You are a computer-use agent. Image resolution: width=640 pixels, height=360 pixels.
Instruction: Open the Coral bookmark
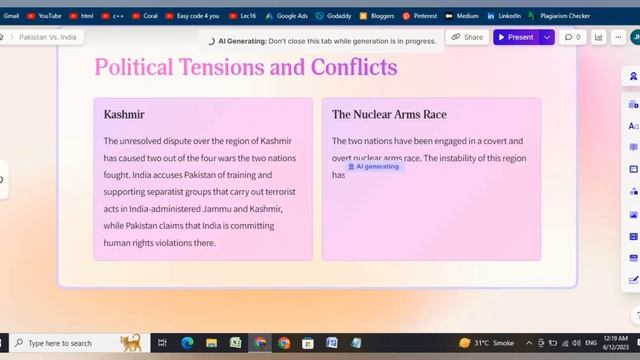(145, 16)
